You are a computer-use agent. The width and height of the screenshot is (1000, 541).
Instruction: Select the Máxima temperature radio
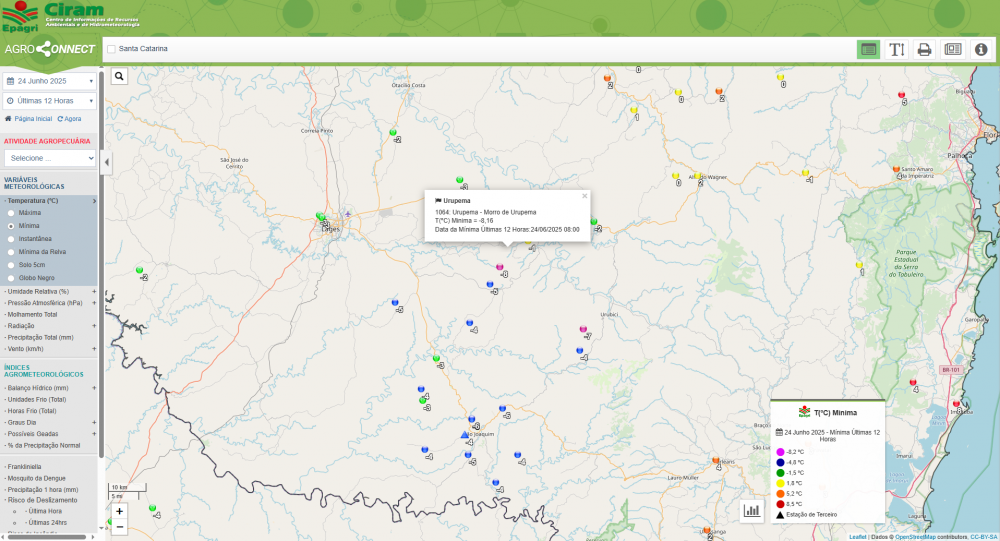(11, 213)
